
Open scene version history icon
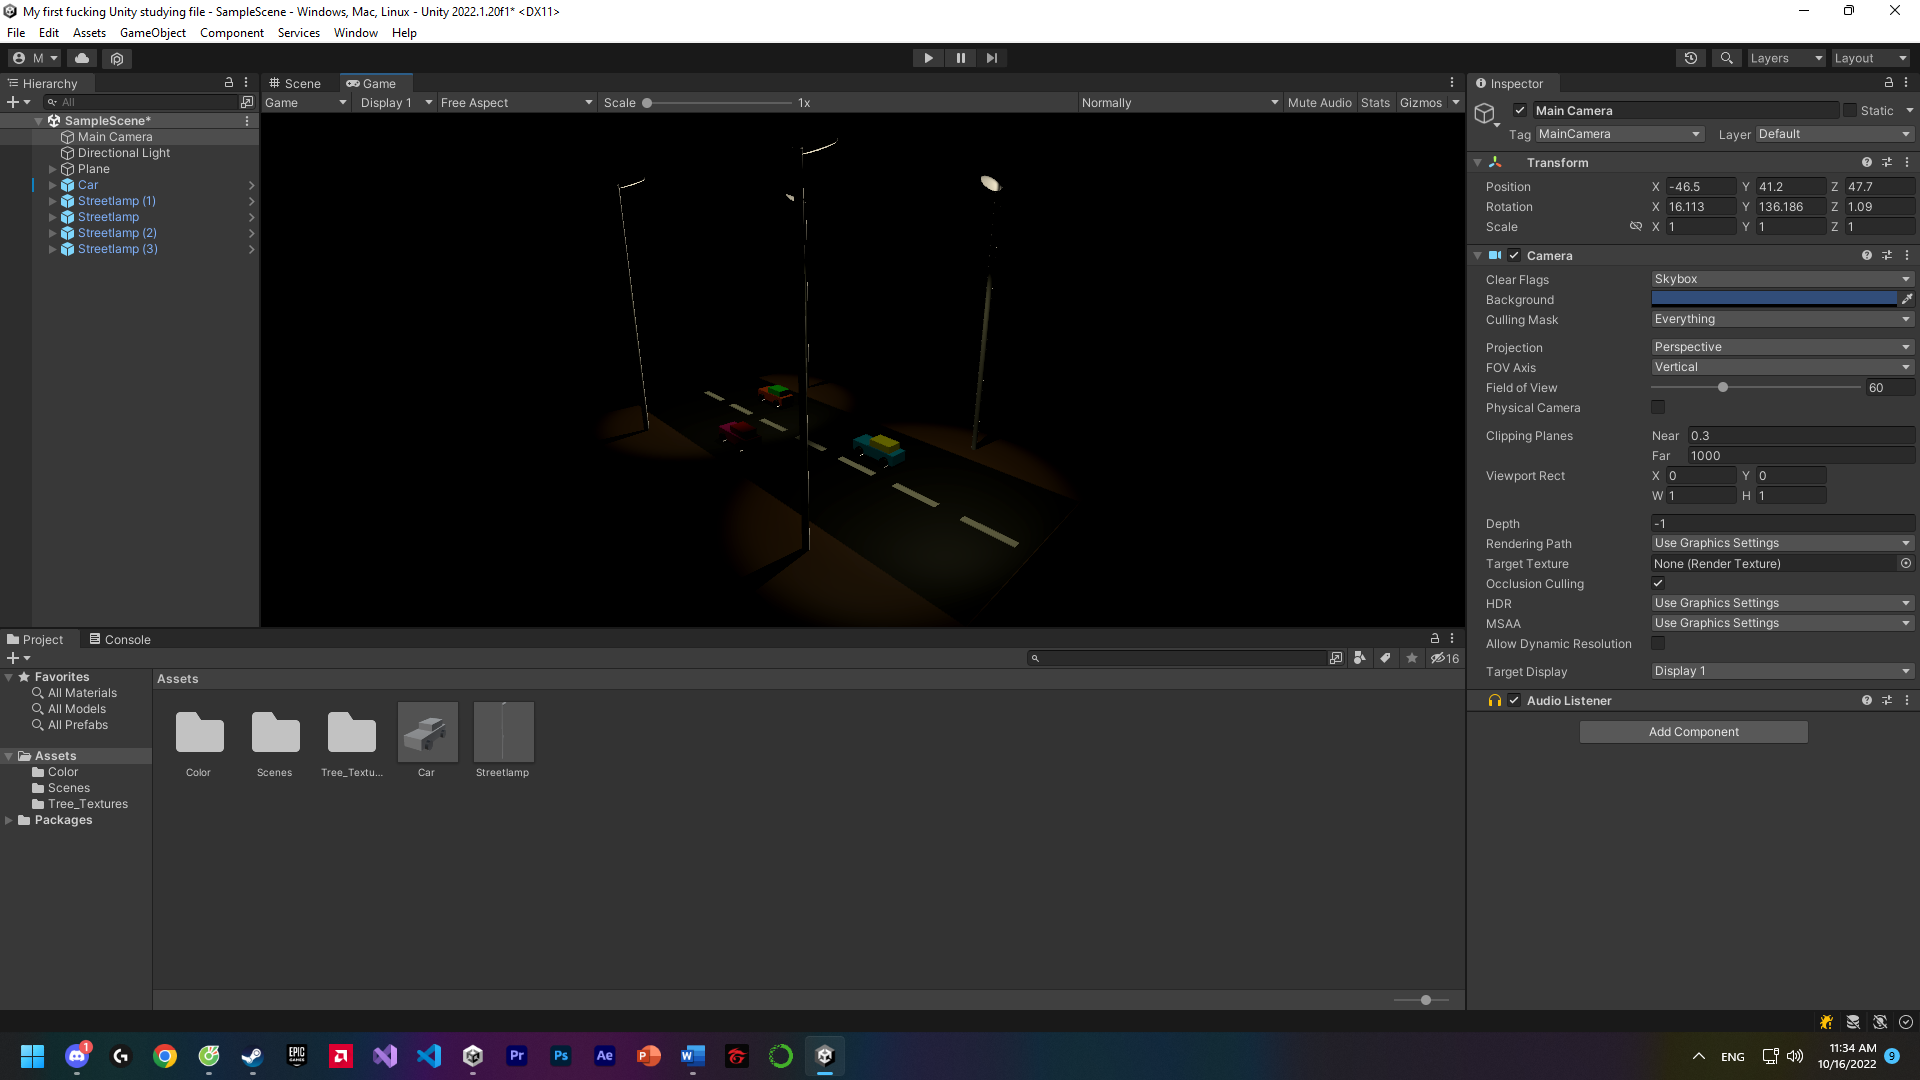1690,57
